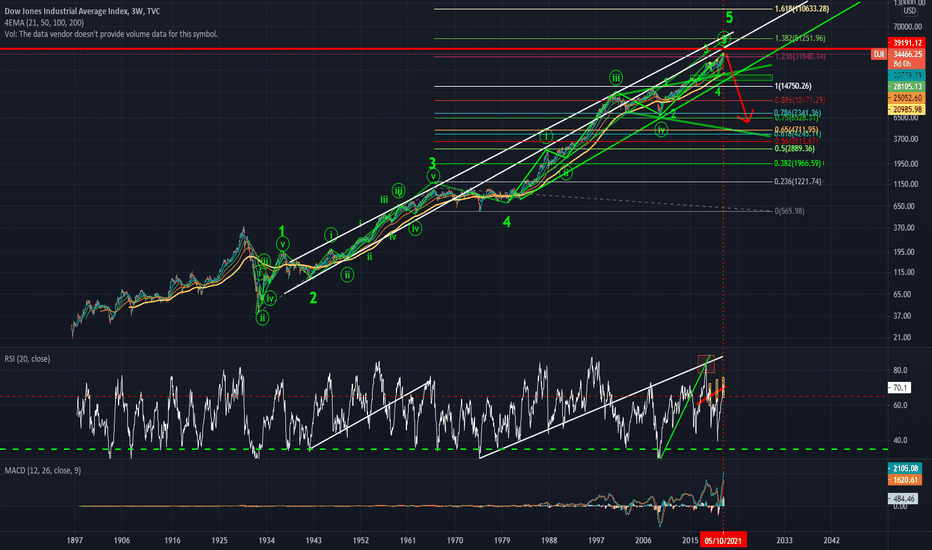
Task: Click the 0.382(1966.59) Fibonacci level label
Action: [798, 164]
